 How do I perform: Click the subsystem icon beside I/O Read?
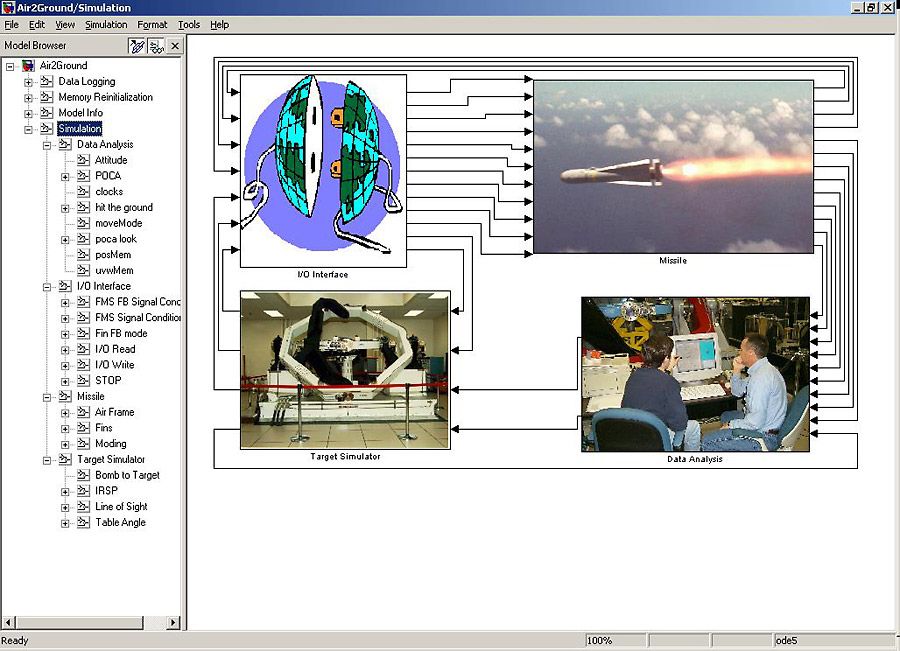click(82, 349)
